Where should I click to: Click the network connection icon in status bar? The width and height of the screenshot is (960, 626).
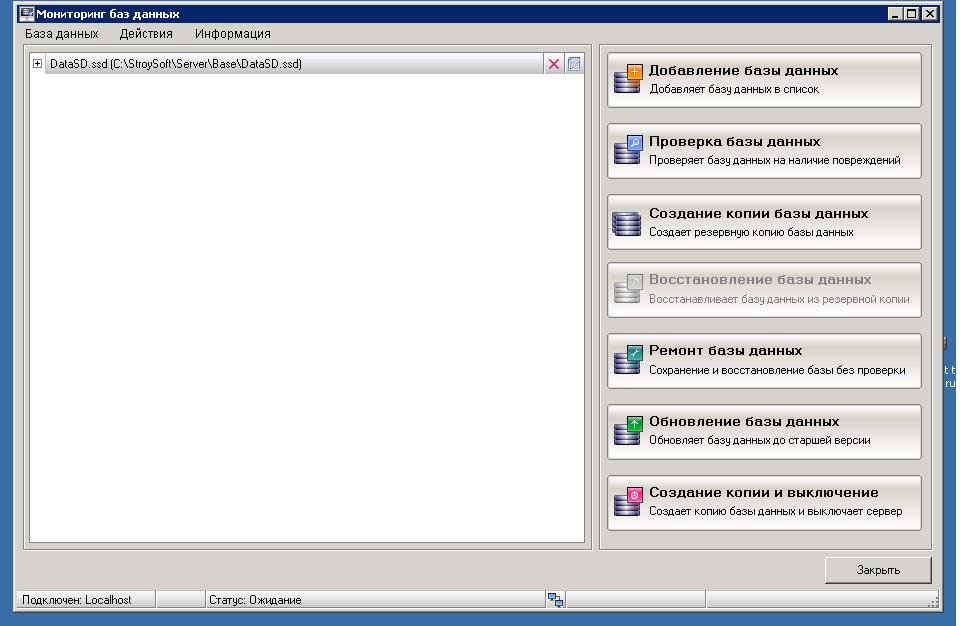[555, 599]
